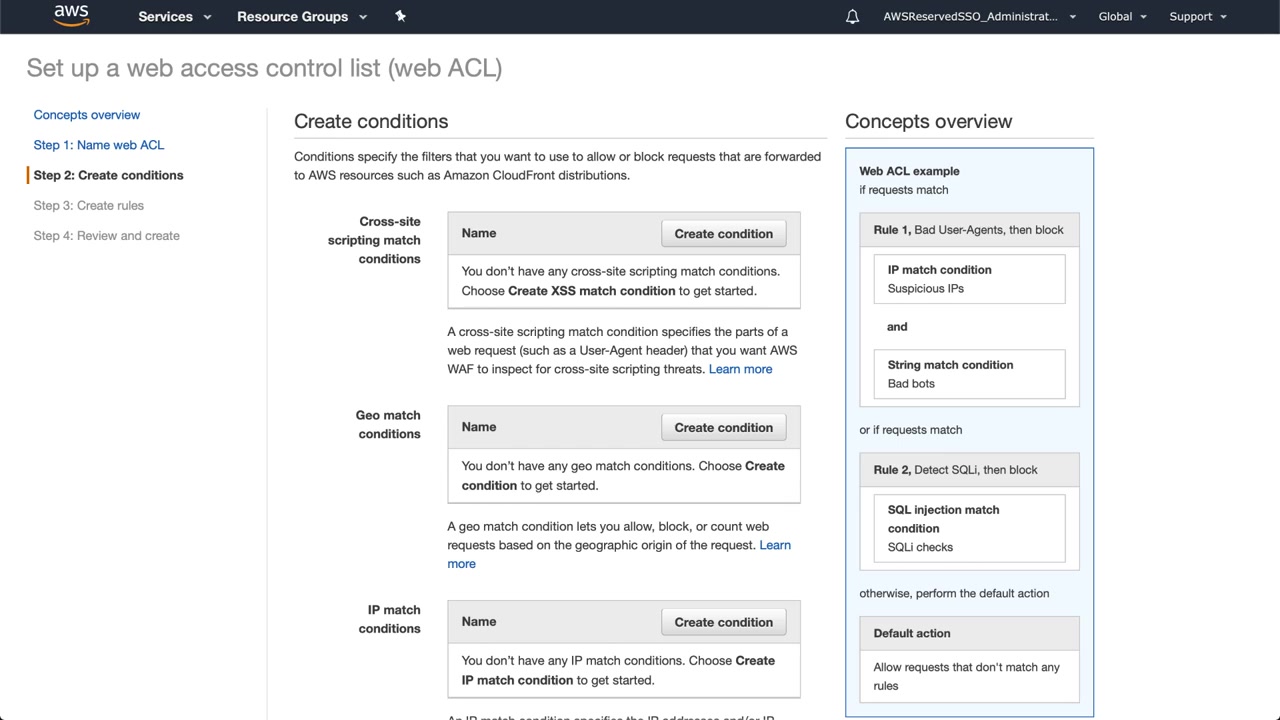Viewport: 1280px width, 720px height.
Task: Click the SQL injection match condition box
Action: 968,528
